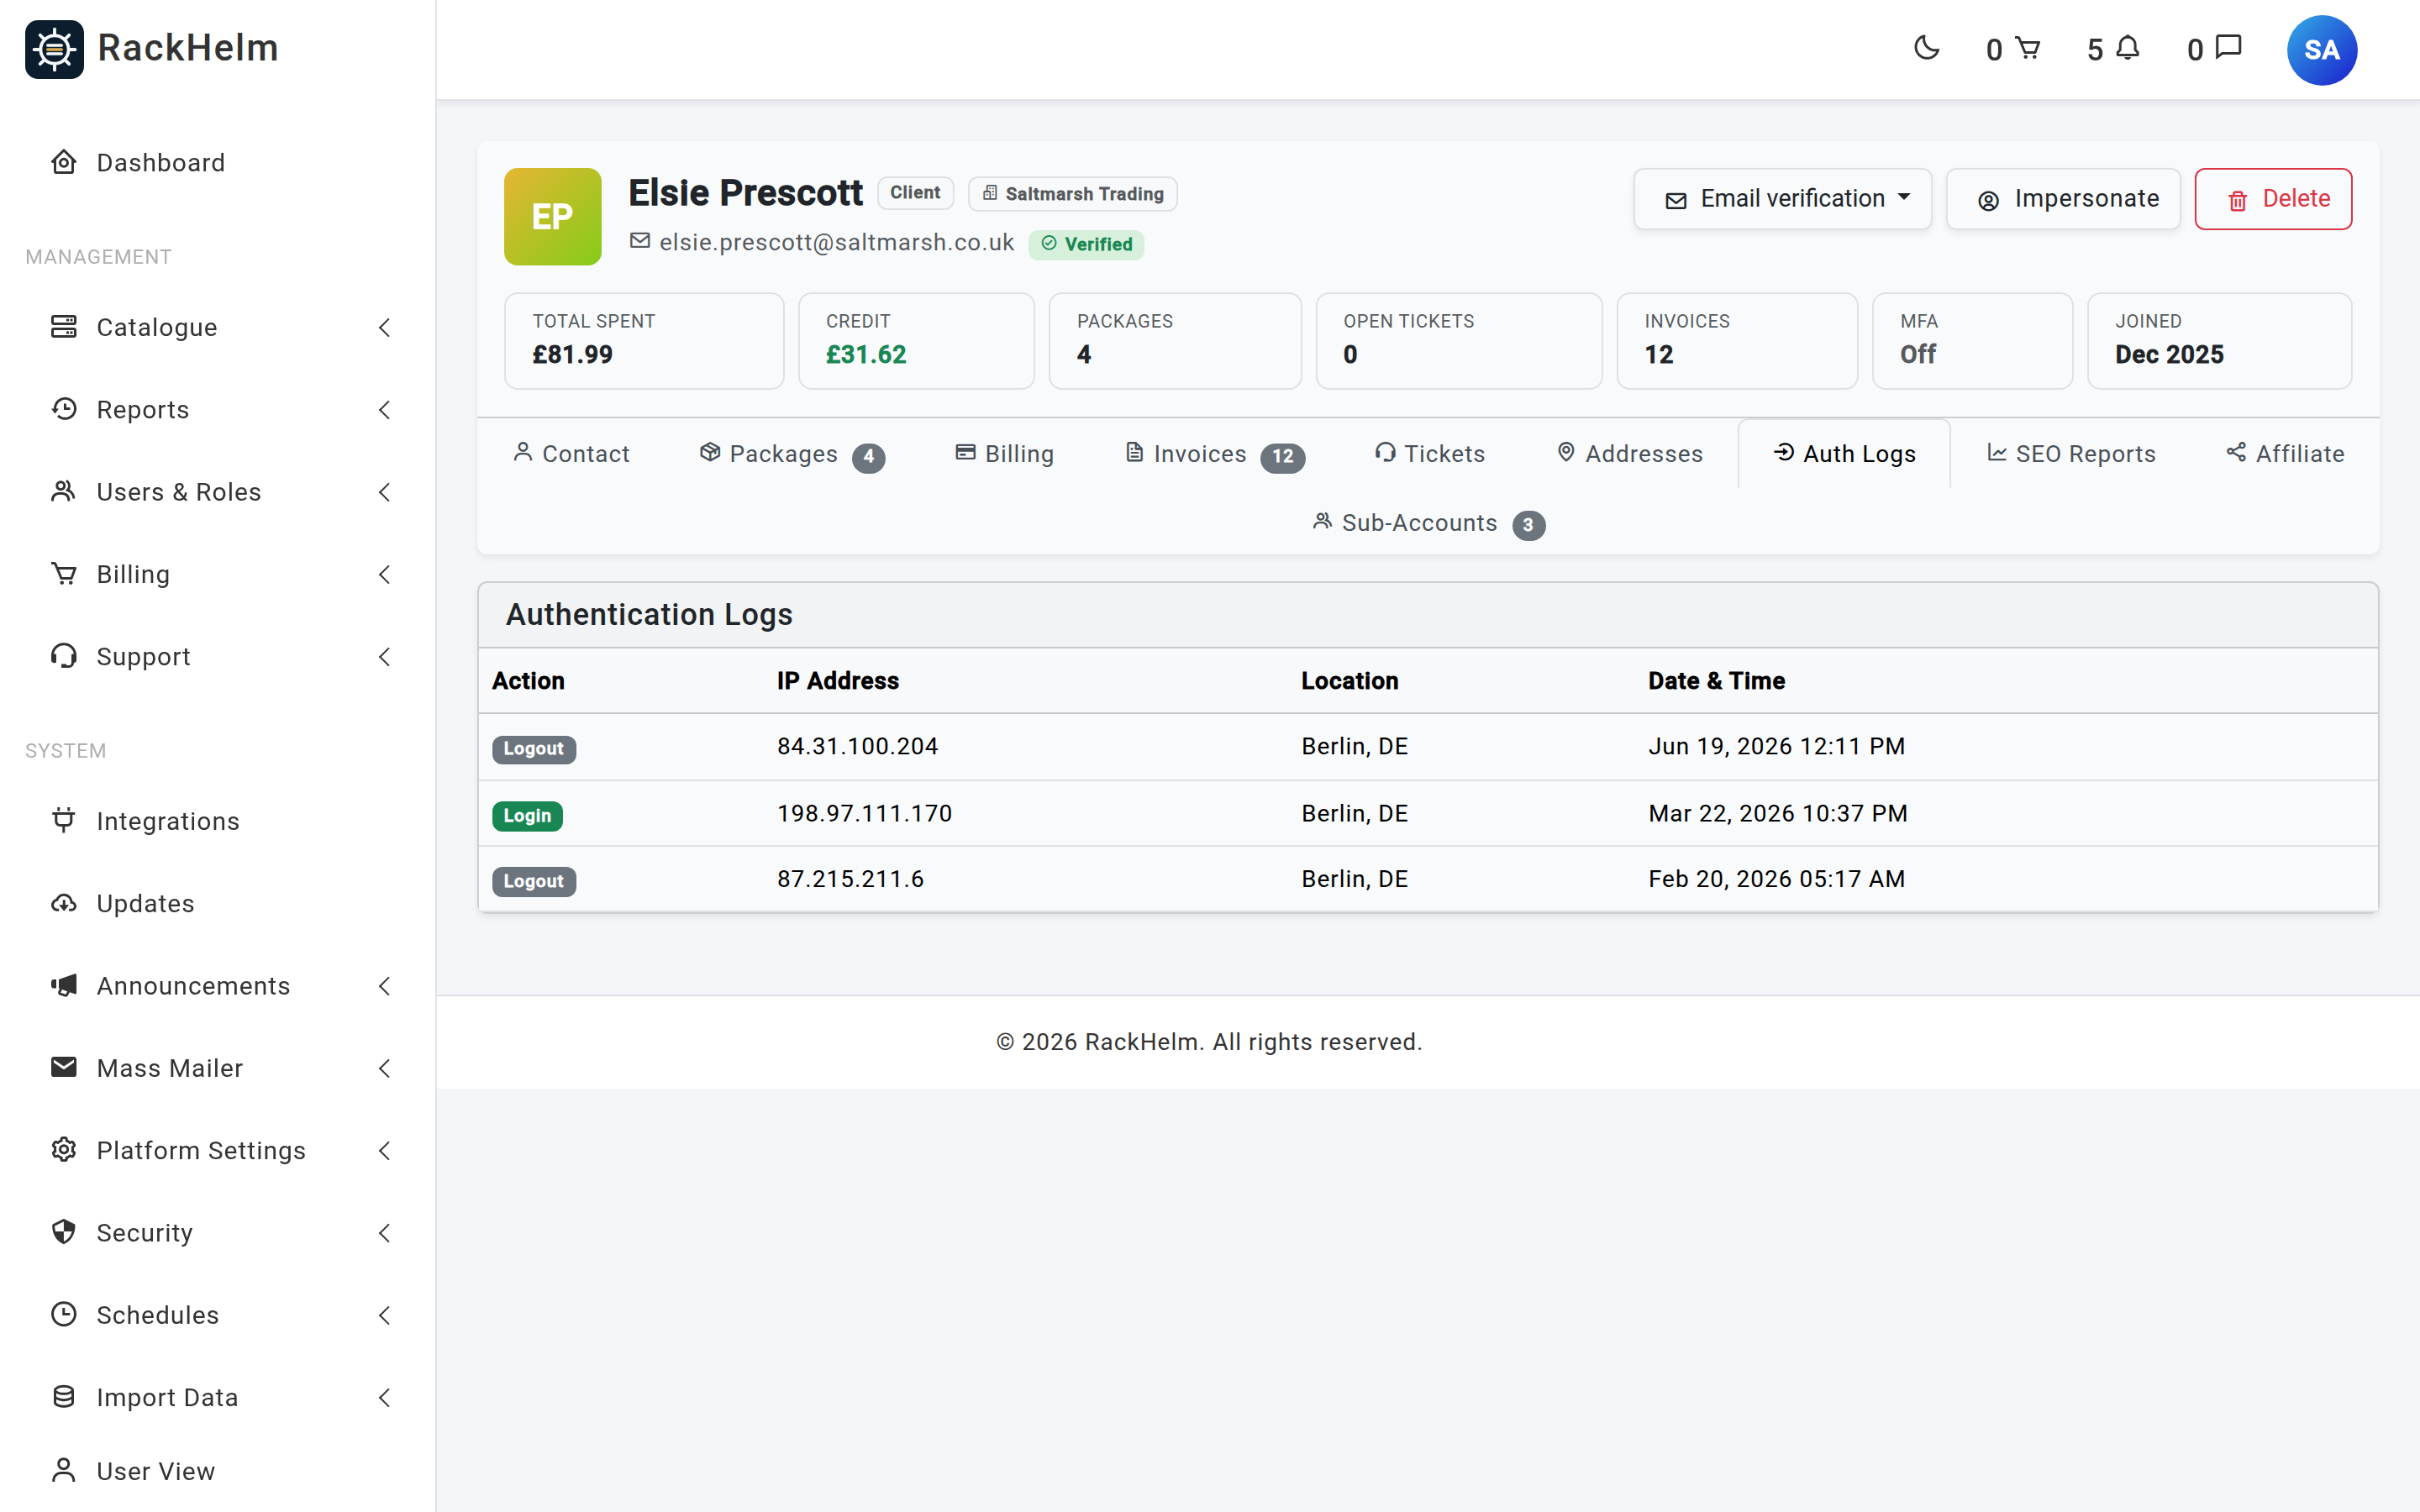
Task: Open the Affiliate tab
Action: pos(2285,454)
